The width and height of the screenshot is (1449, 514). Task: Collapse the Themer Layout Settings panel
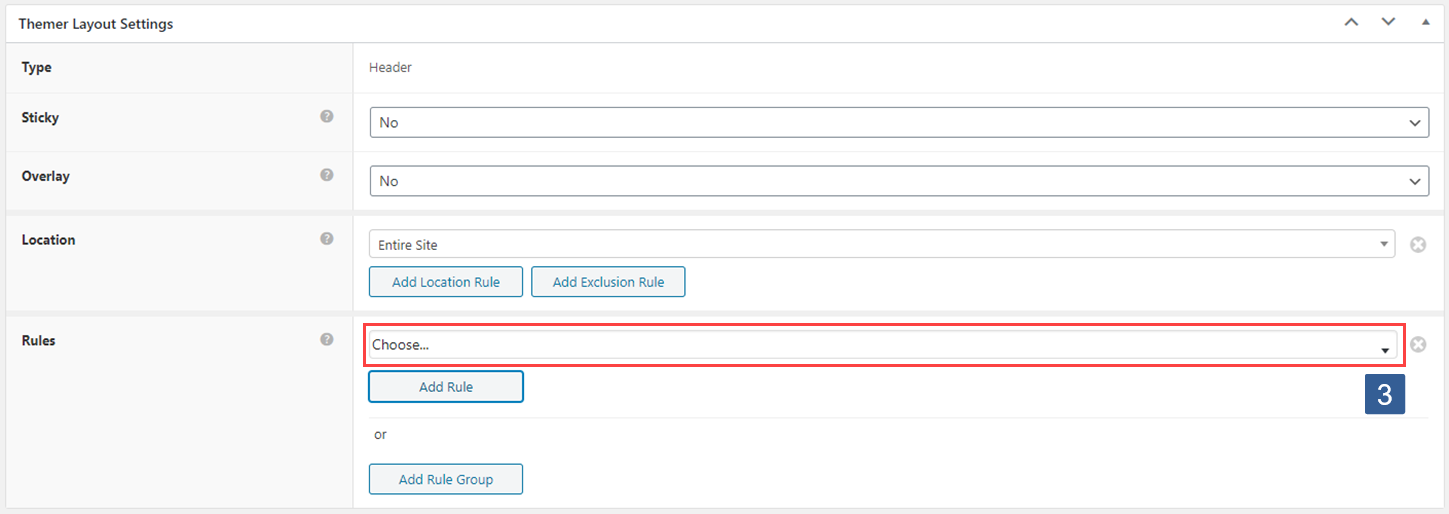1425,22
